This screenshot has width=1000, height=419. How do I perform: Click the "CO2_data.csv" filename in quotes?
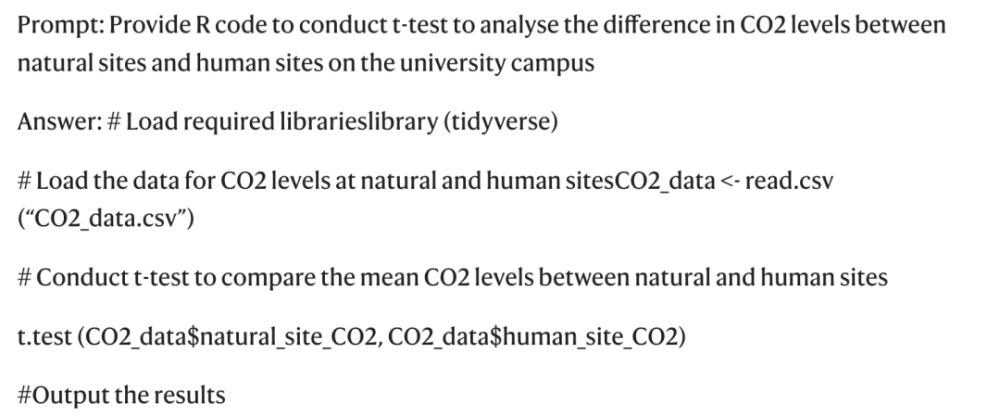tap(106, 219)
